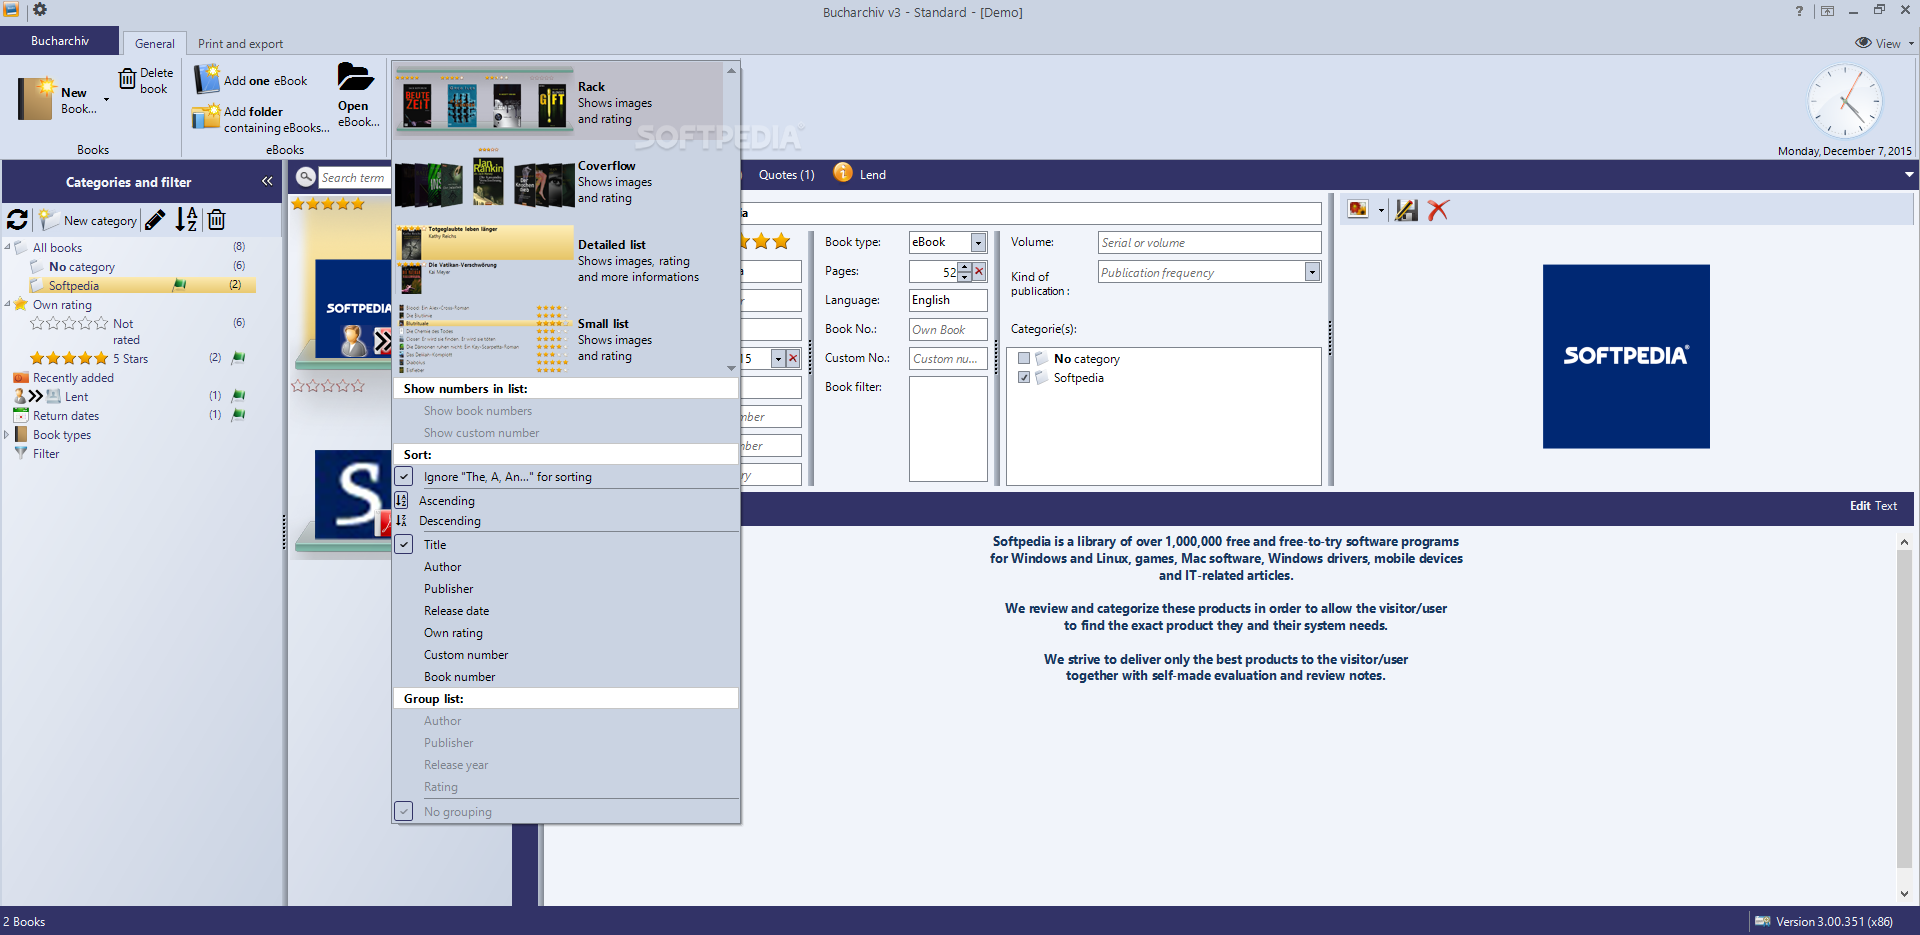The image size is (1920, 935).
Task: Click the Delete book trash icon
Action: point(127,78)
